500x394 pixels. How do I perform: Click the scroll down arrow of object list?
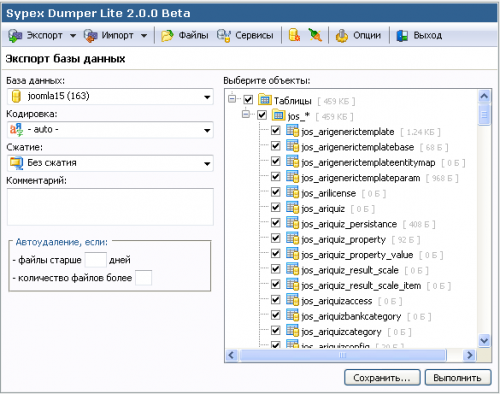point(484,341)
